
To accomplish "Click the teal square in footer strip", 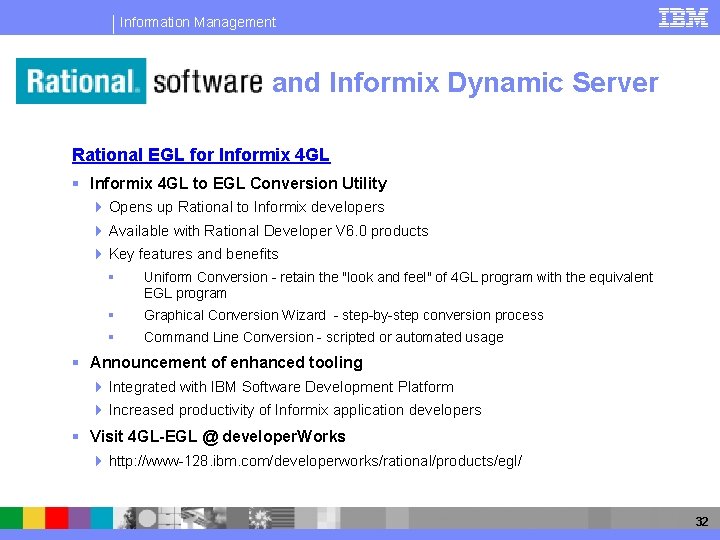I will tap(101, 518).
